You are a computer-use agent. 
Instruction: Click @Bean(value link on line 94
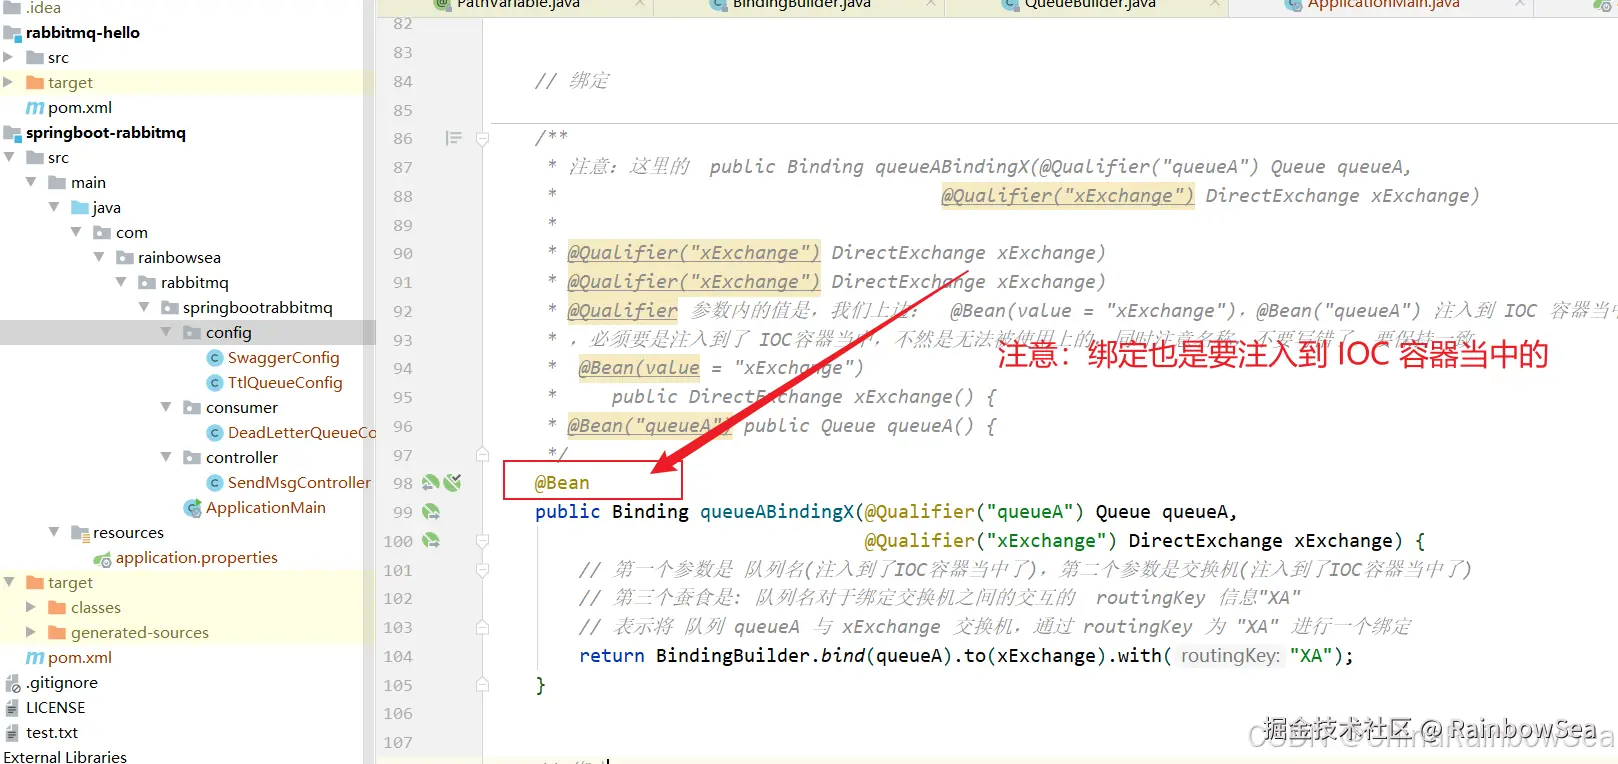pos(639,368)
